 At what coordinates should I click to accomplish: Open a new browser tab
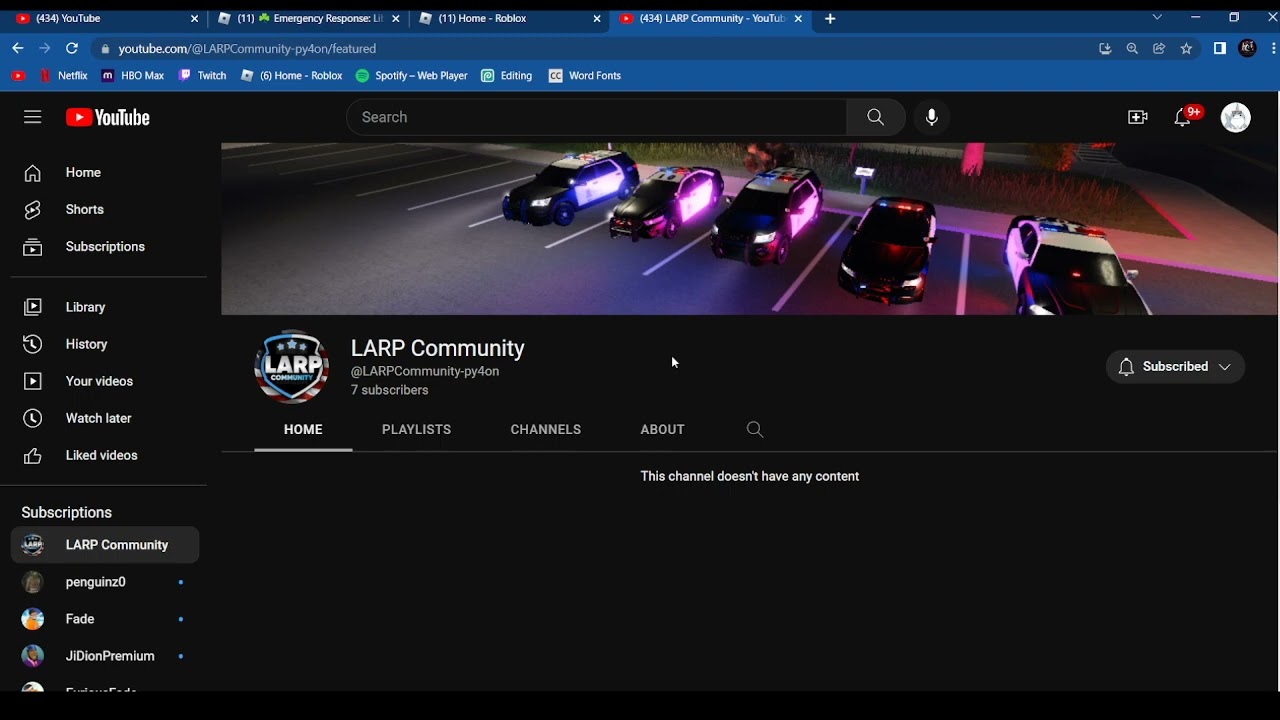pos(830,19)
